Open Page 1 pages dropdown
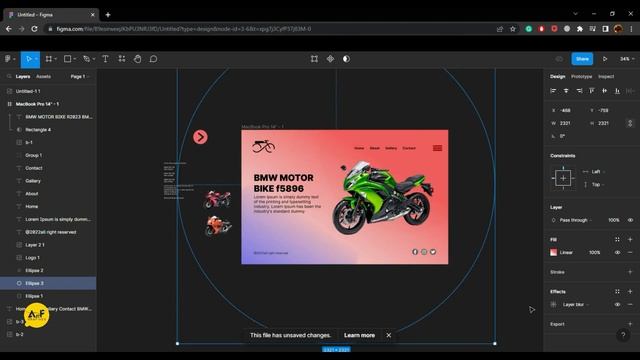 [x=80, y=76]
